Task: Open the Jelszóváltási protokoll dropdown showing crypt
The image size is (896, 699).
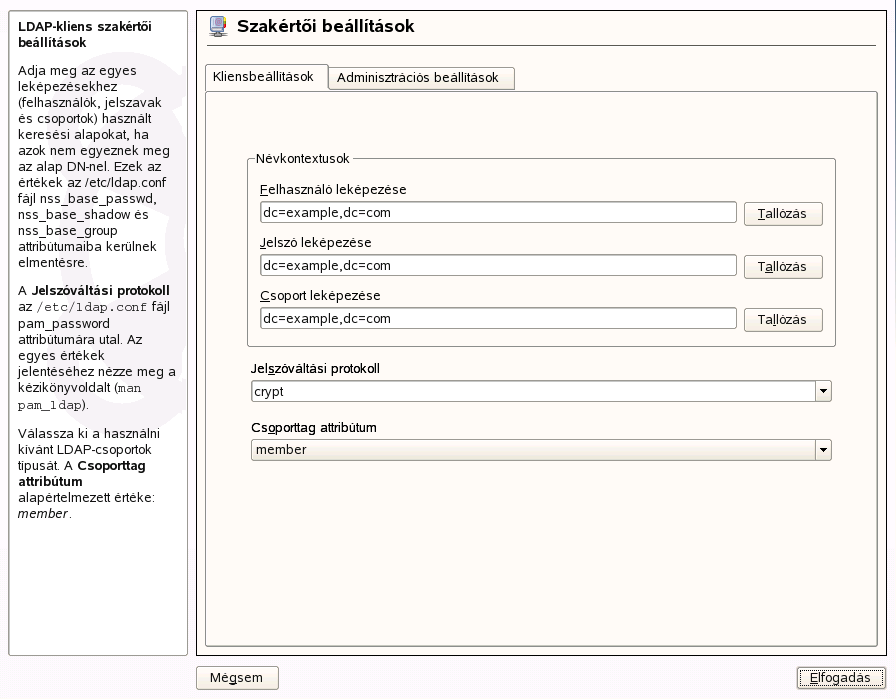Action: tap(541, 392)
